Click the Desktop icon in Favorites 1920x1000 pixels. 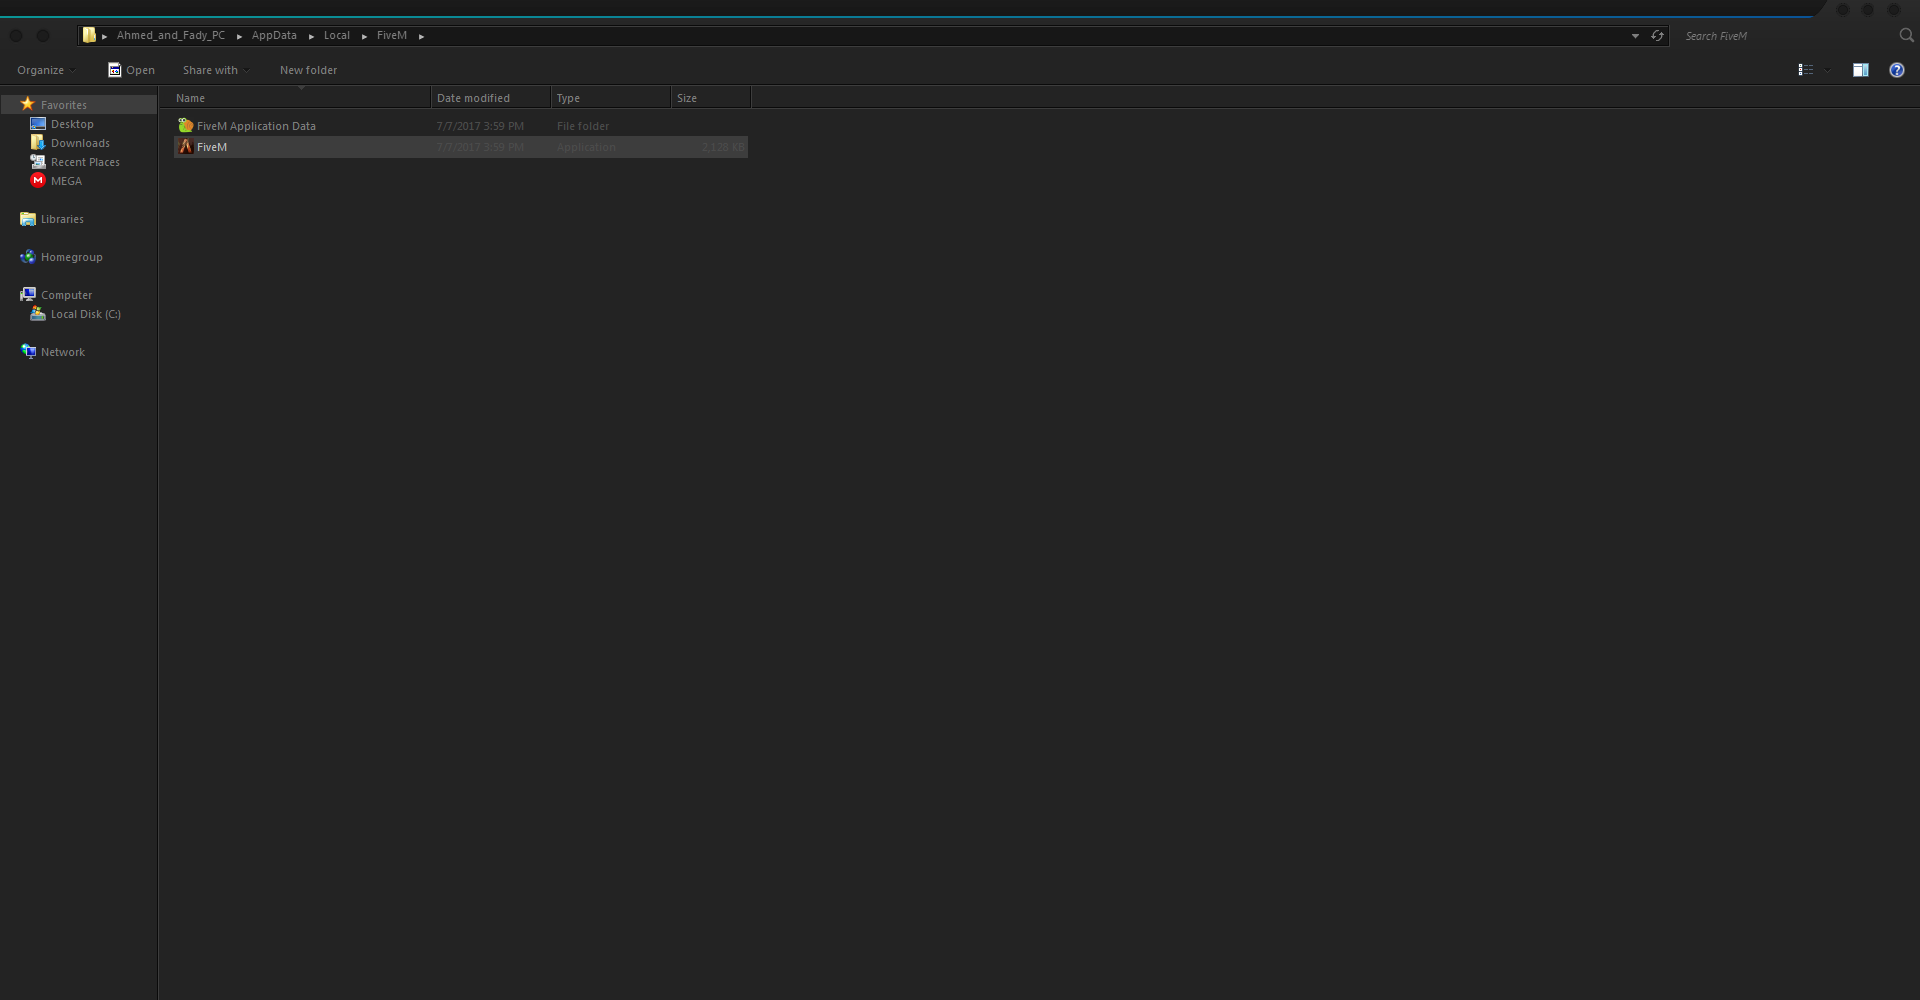(x=38, y=124)
